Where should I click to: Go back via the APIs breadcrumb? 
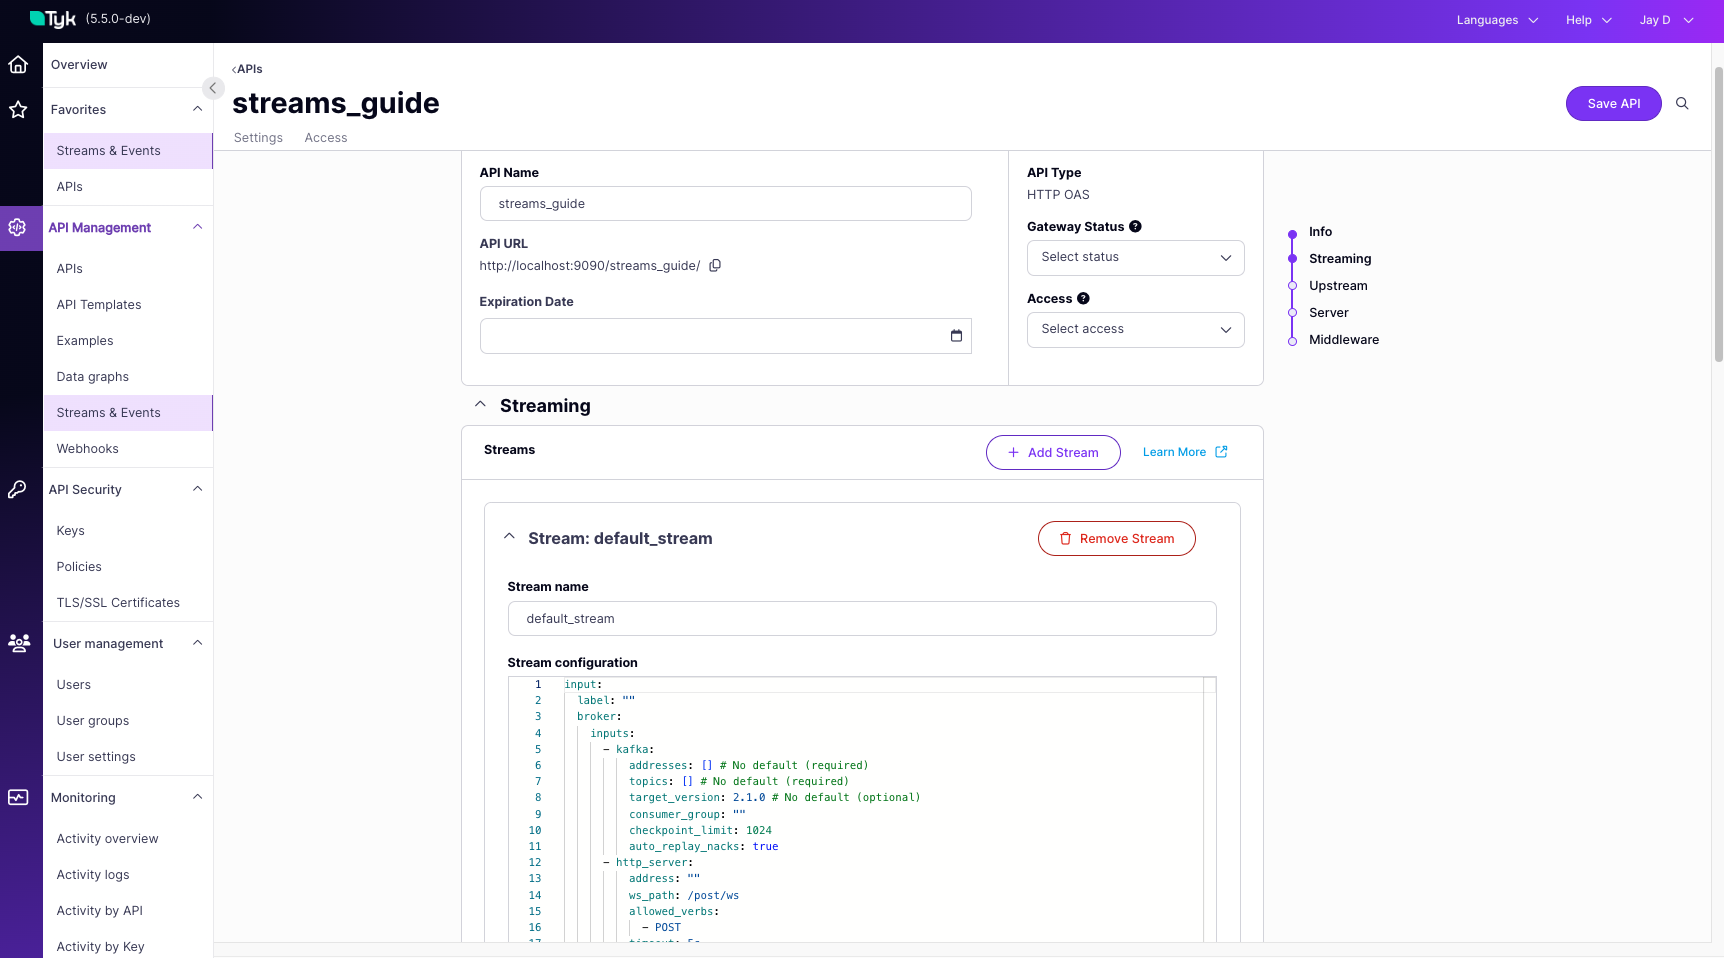click(x=247, y=69)
